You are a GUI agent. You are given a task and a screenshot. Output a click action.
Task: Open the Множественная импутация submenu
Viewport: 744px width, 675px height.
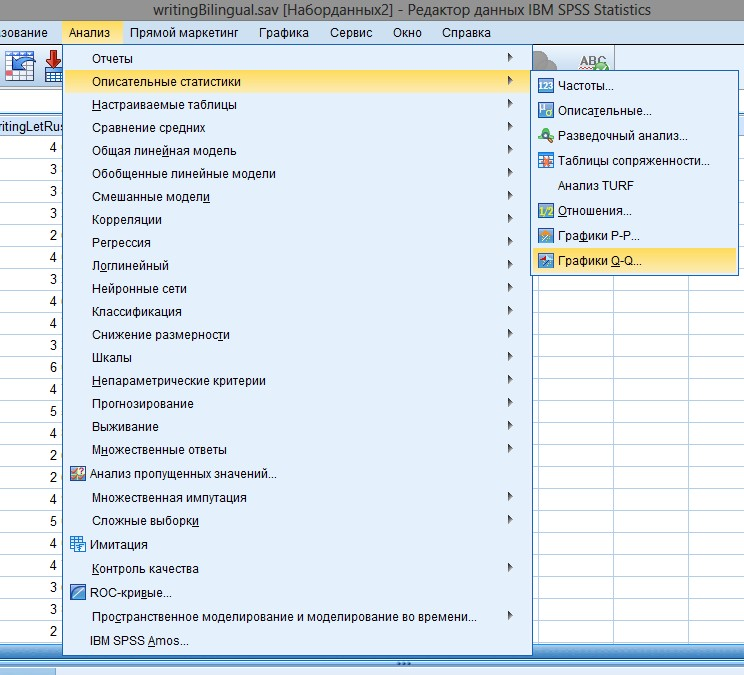tap(297, 498)
